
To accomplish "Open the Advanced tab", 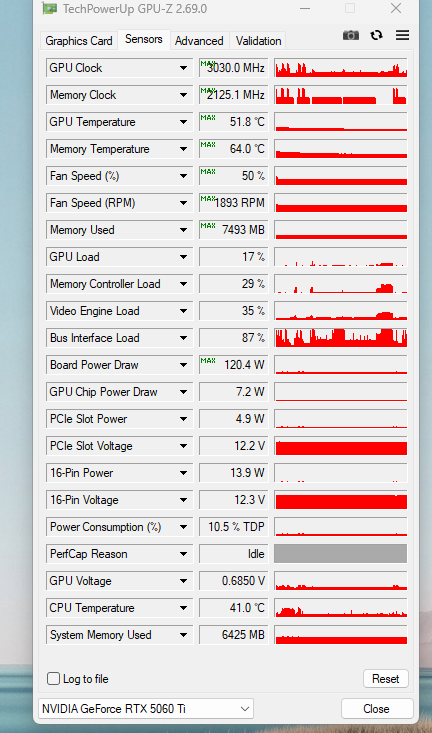I will click(199, 41).
